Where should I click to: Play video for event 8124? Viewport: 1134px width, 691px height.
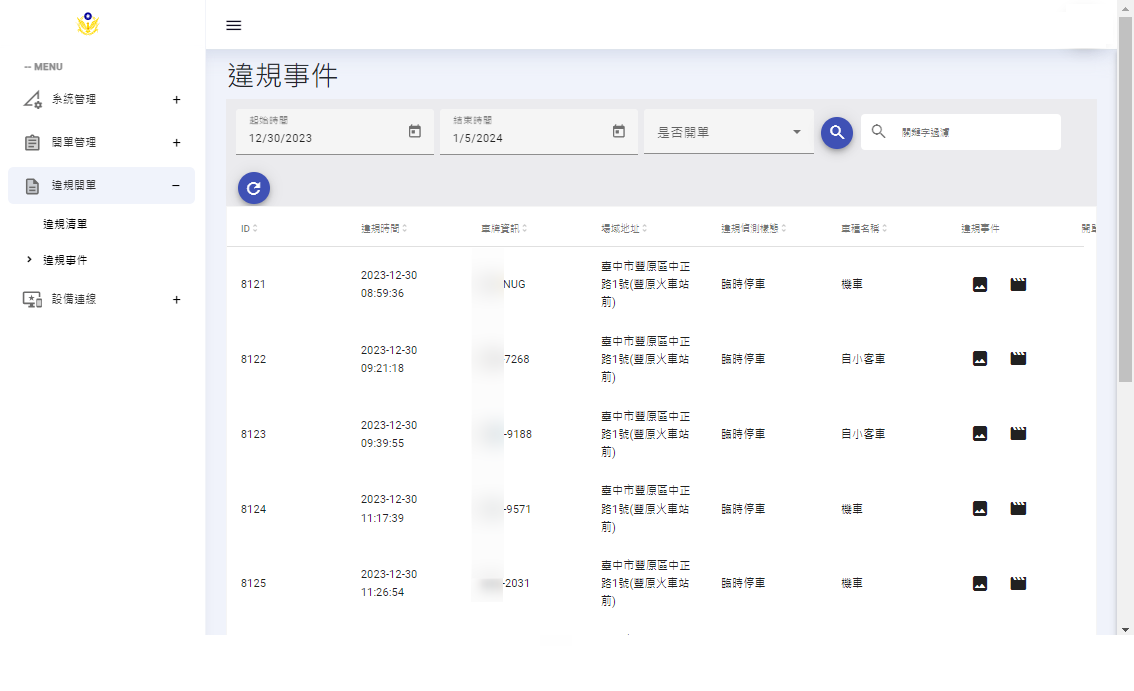[x=1018, y=509]
